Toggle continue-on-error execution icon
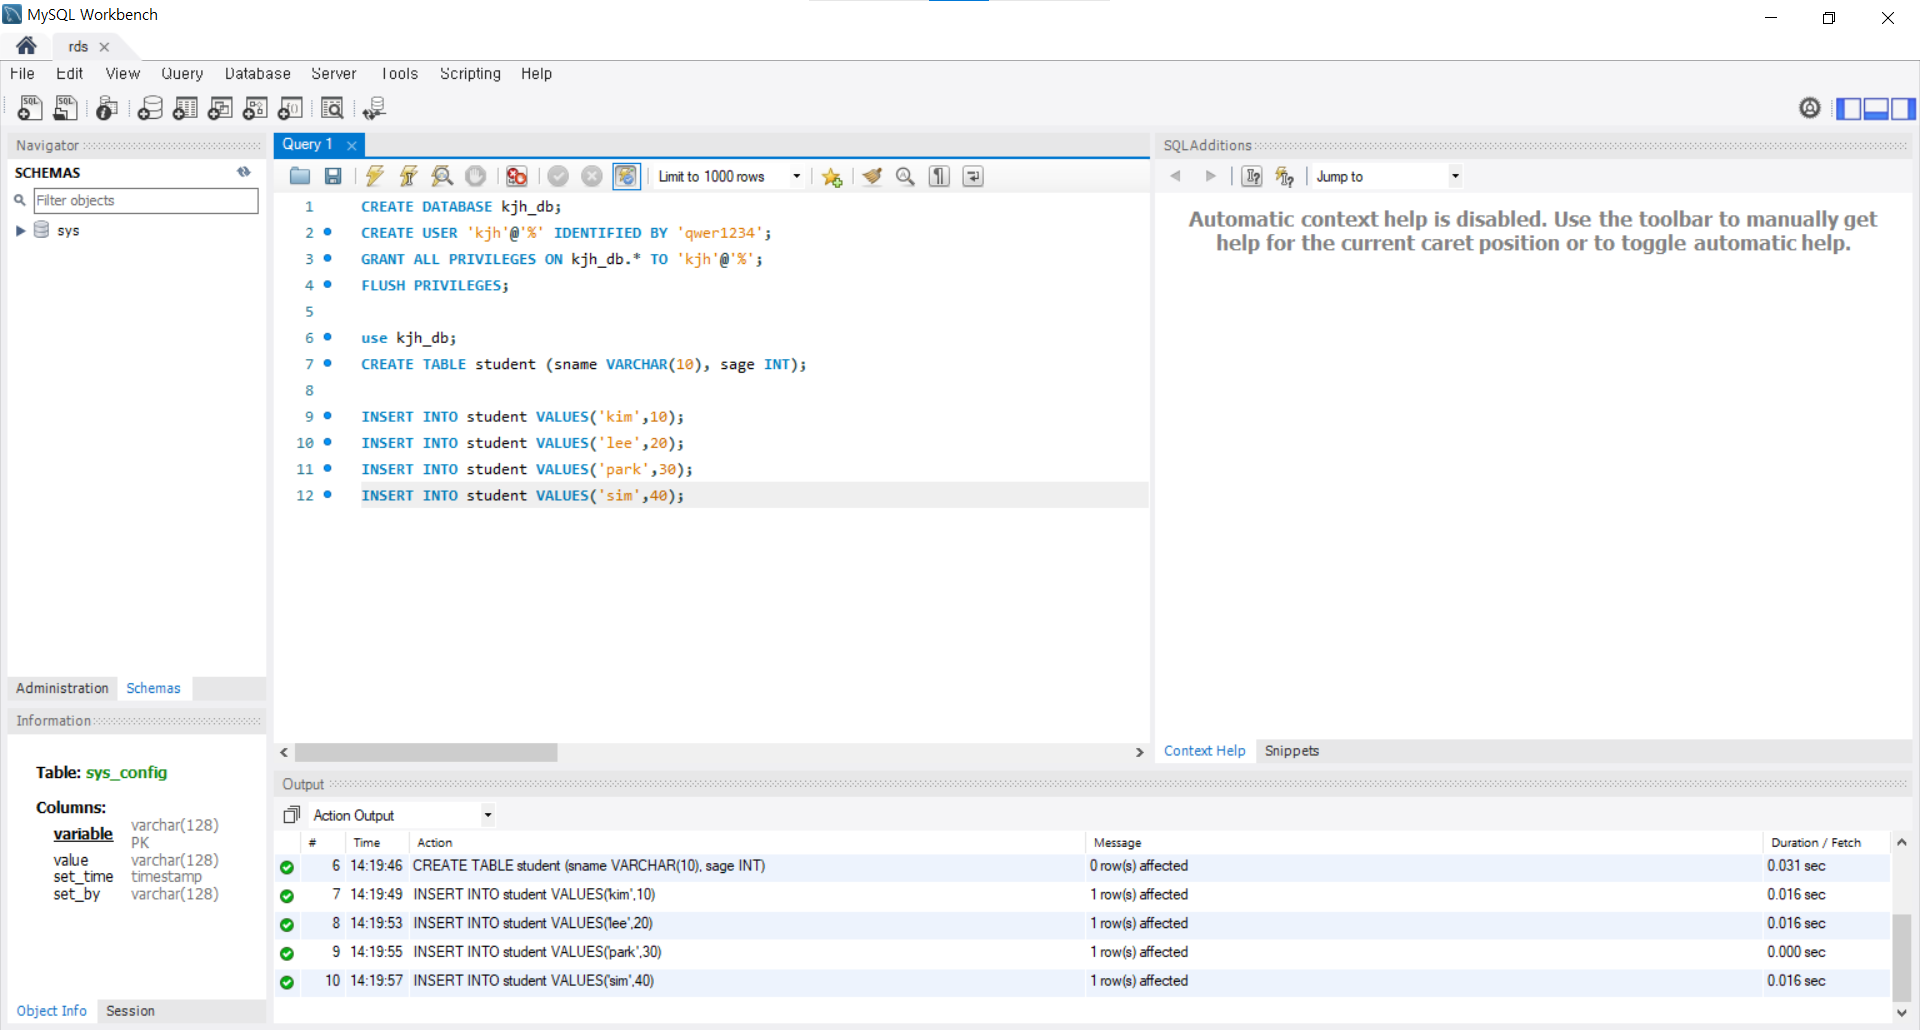This screenshot has height=1030, width=1920. click(516, 176)
